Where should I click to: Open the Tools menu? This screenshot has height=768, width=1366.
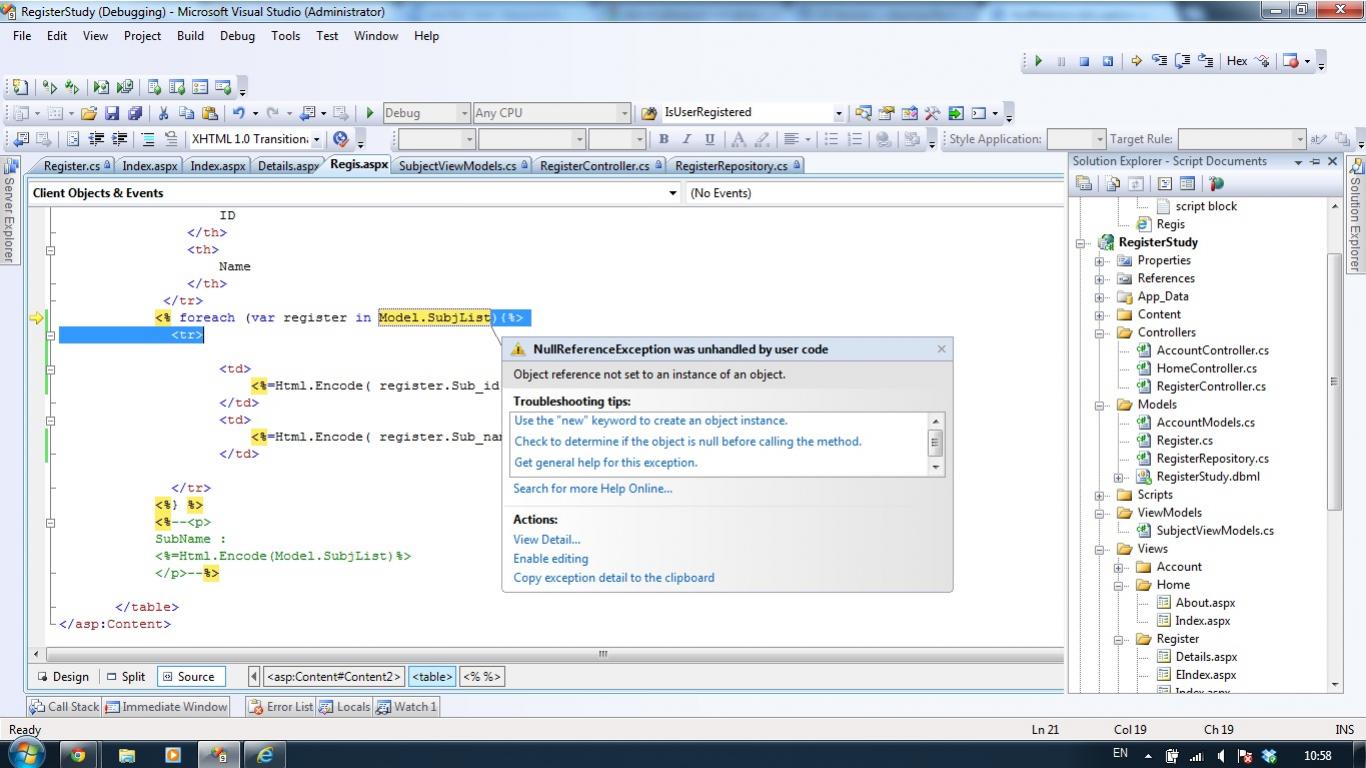tap(285, 36)
